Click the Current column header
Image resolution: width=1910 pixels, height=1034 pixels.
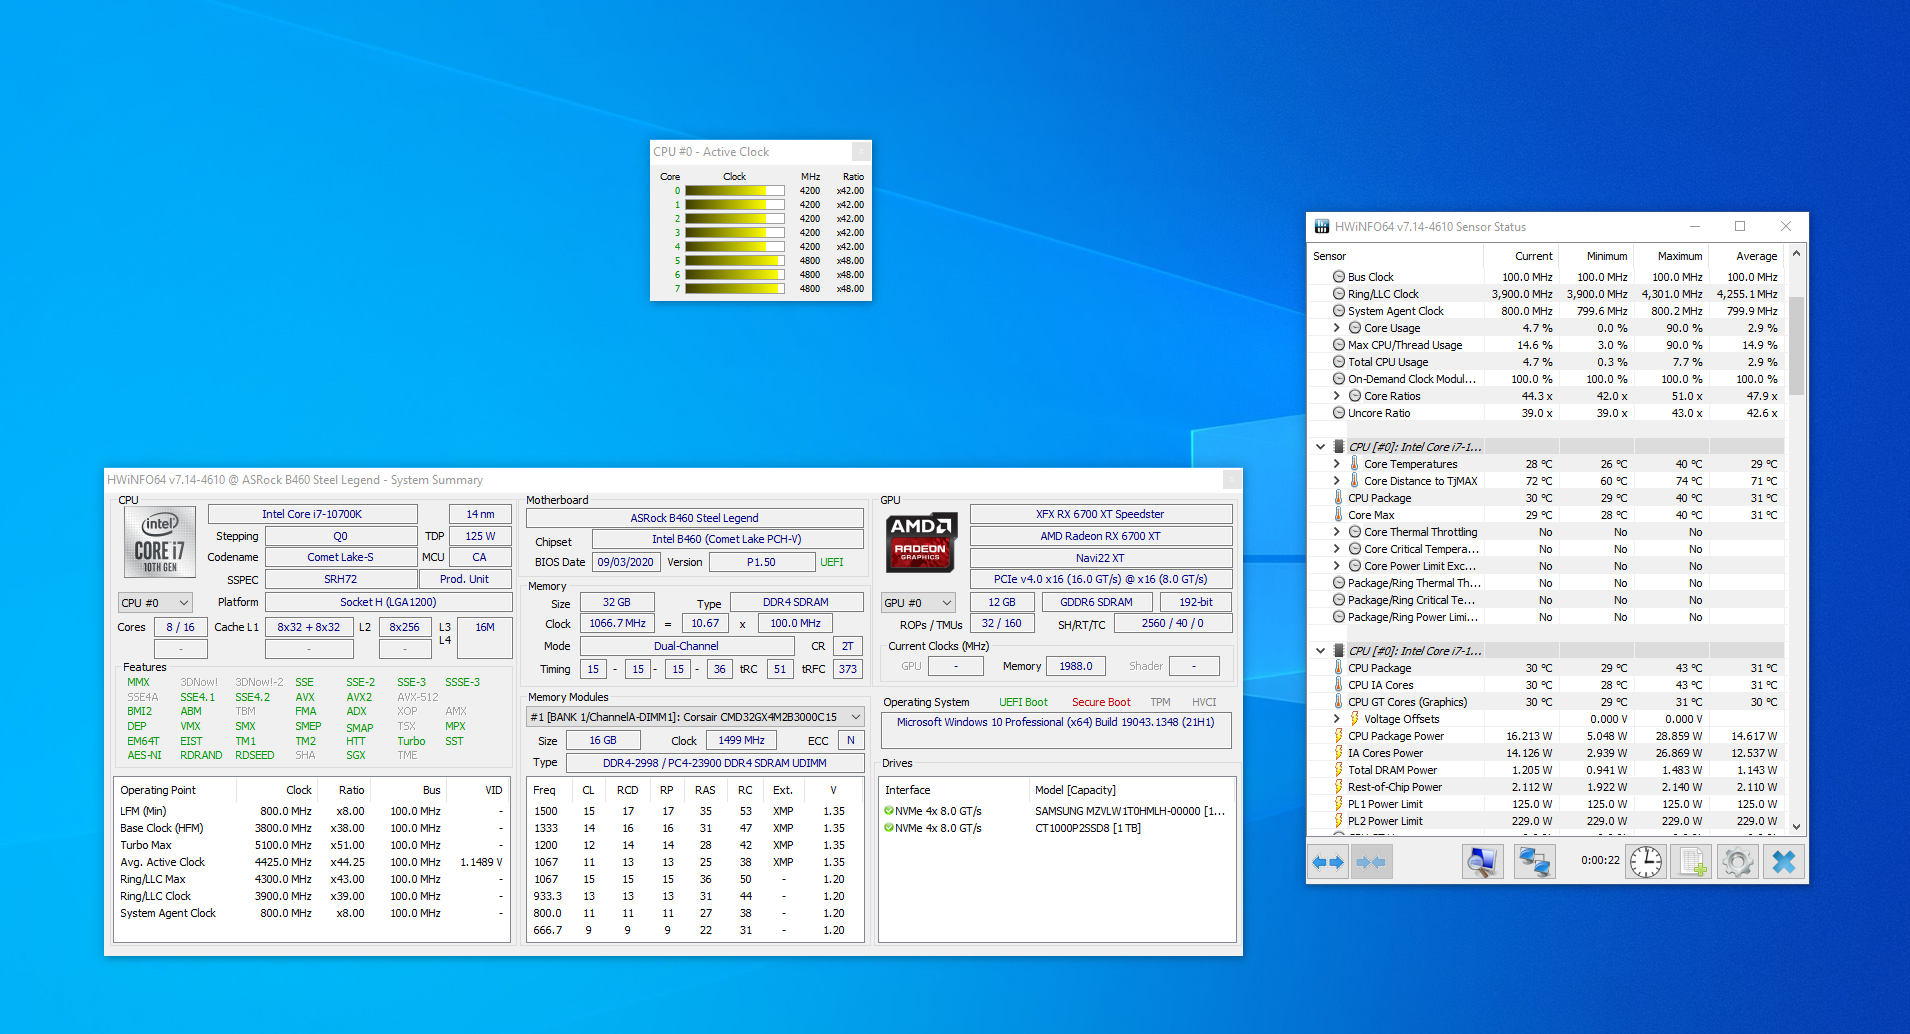pos(1521,256)
